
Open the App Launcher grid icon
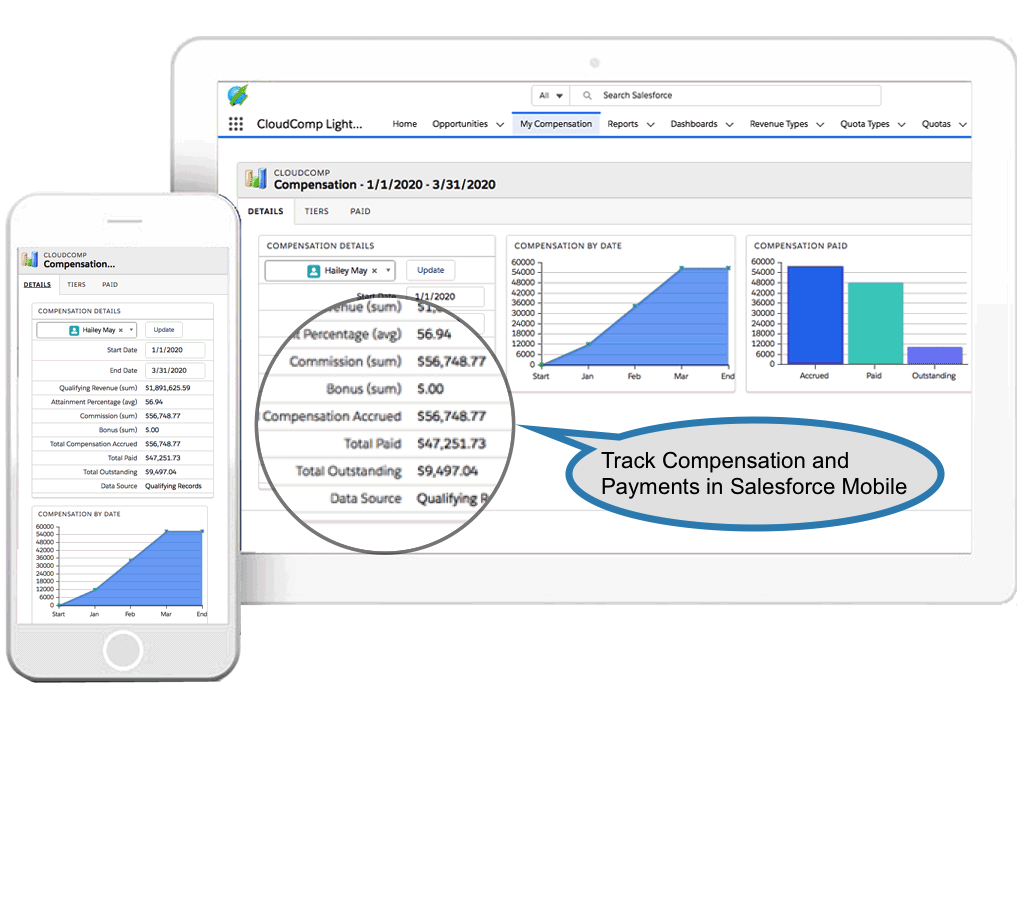click(235, 123)
